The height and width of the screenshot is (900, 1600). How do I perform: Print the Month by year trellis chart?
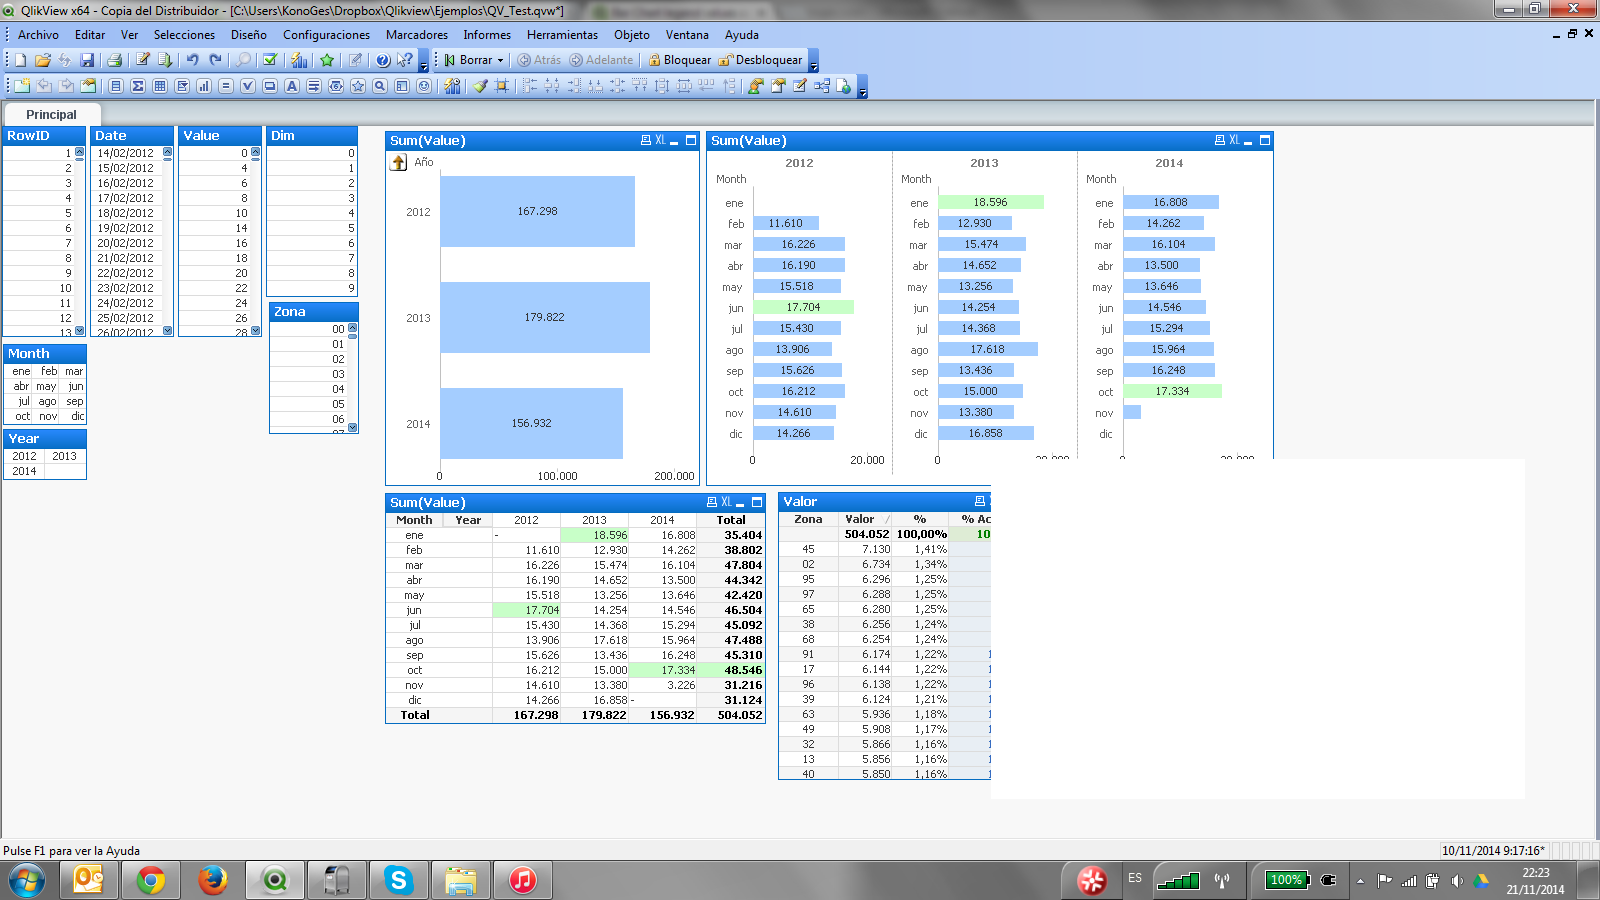click(x=1219, y=140)
